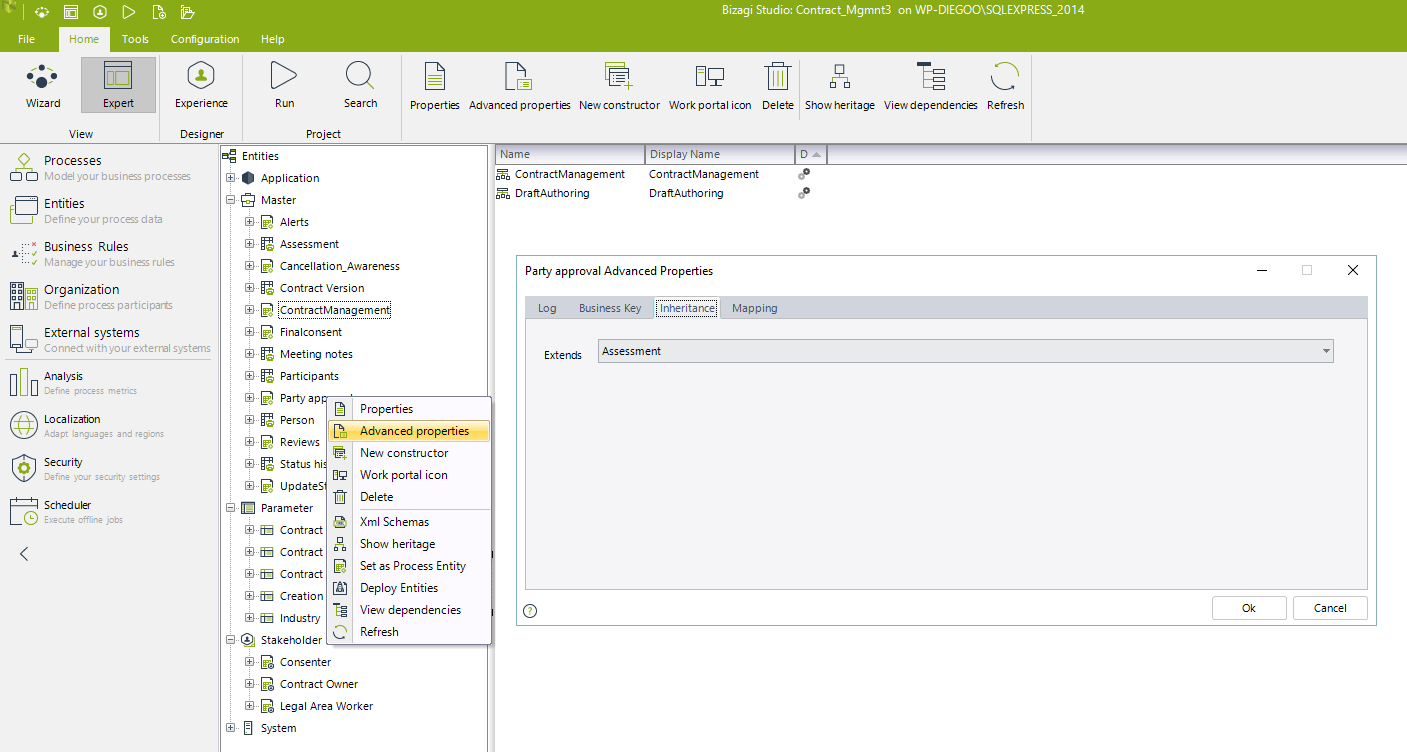Image resolution: width=1407 pixels, height=752 pixels.
Task: Switch to the Log tab
Action: (547, 308)
